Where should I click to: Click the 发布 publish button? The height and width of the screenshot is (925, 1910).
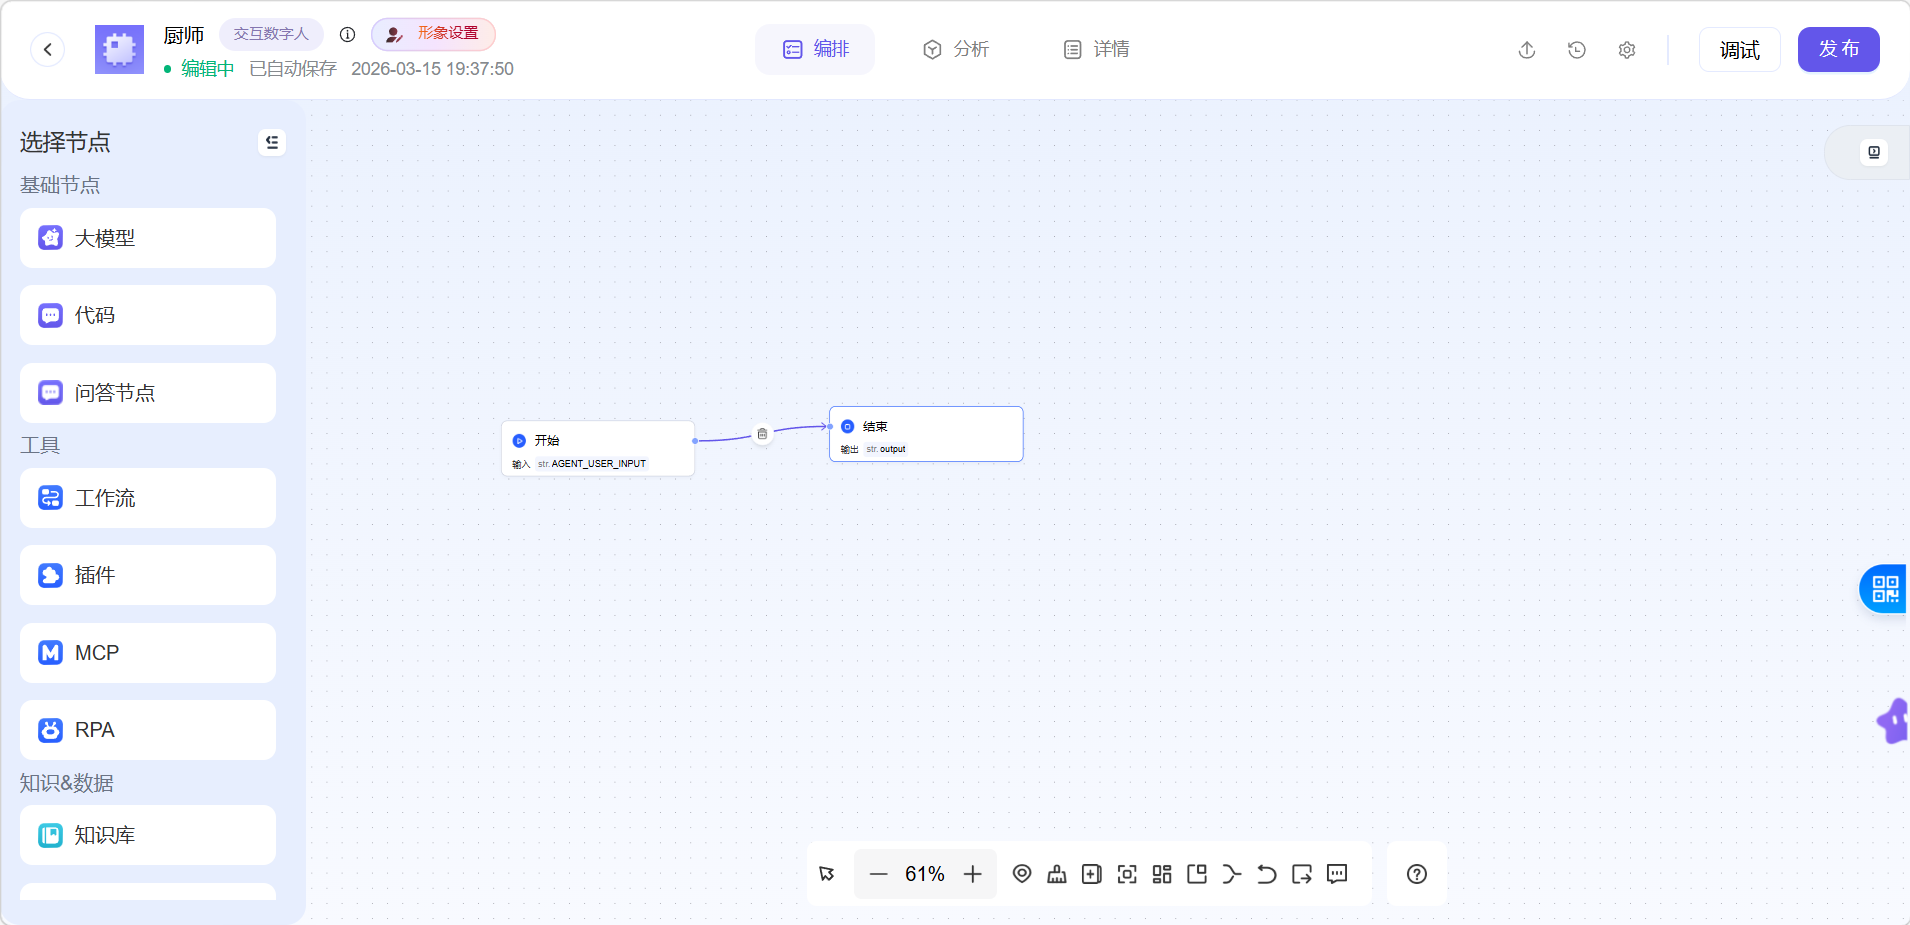(x=1838, y=49)
